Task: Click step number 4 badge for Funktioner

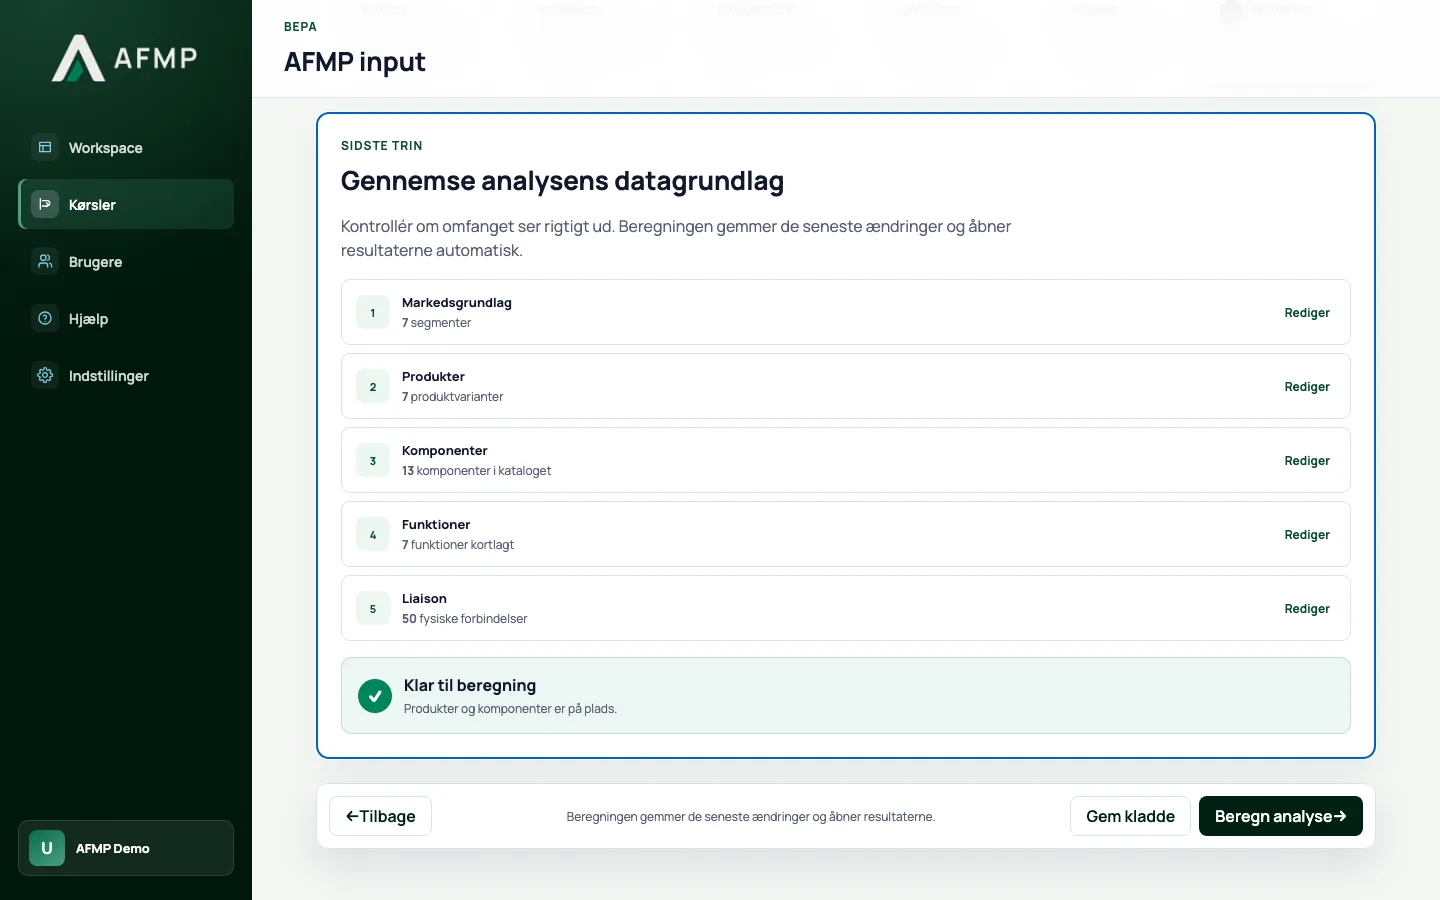Action: (373, 534)
